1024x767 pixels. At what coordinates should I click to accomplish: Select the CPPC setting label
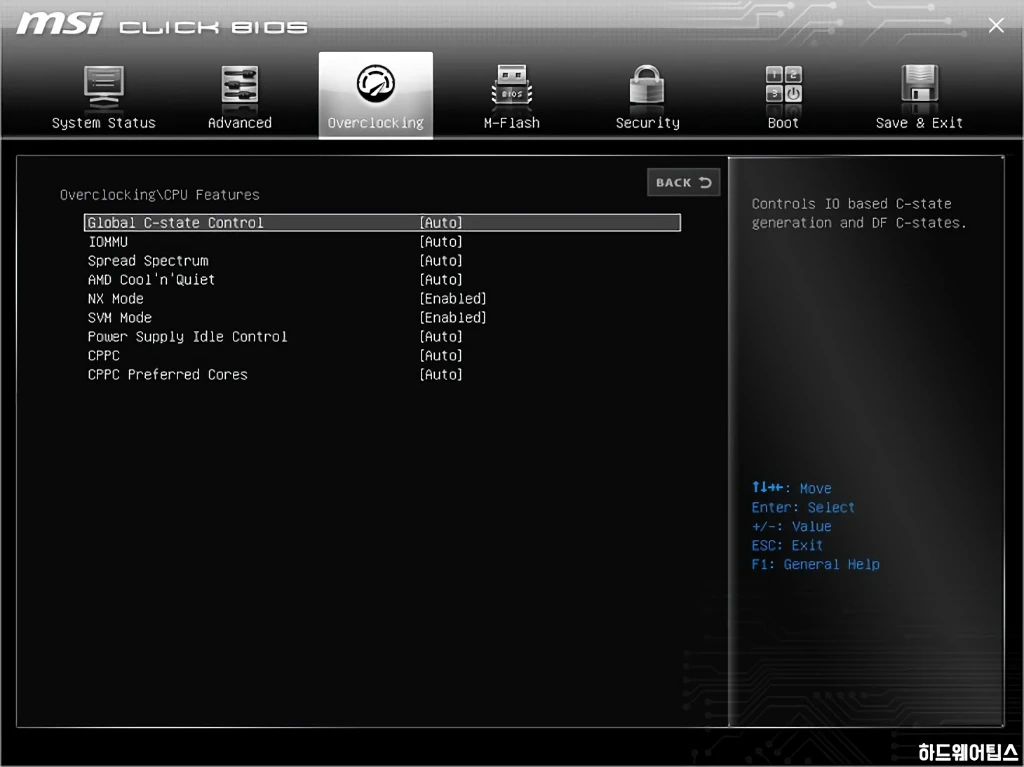(104, 355)
